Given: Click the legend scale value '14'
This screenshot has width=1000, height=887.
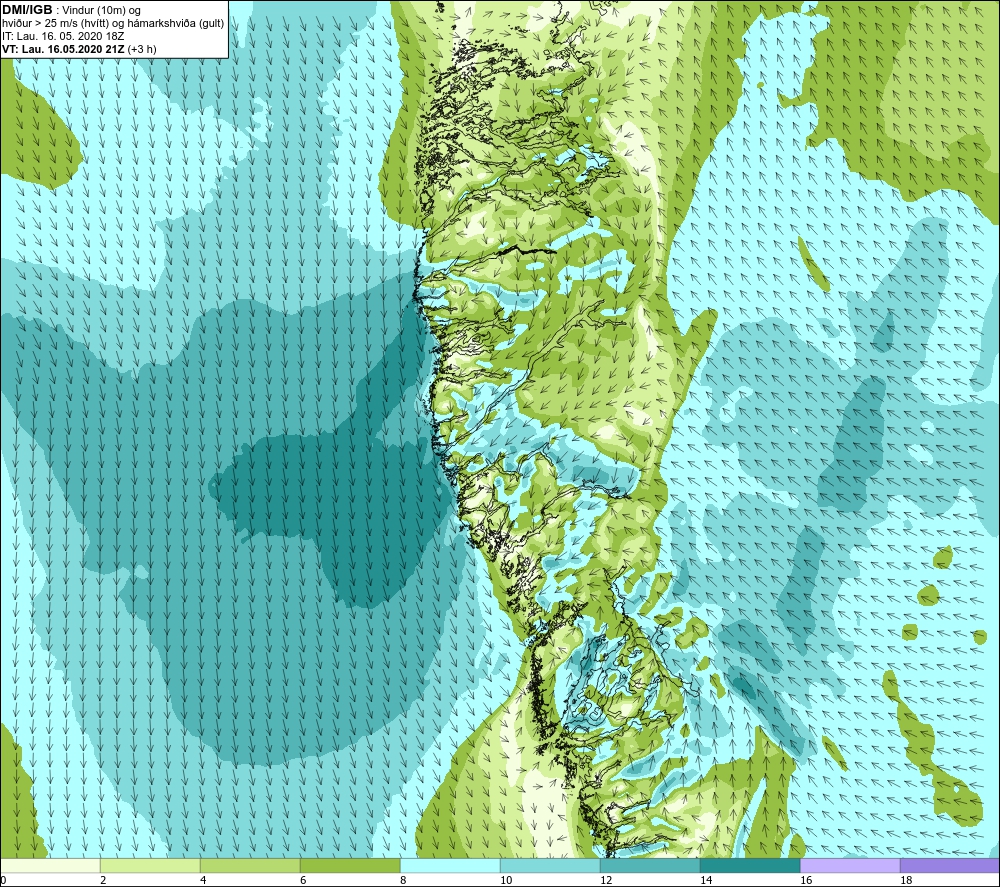Looking at the screenshot, I should (706, 881).
